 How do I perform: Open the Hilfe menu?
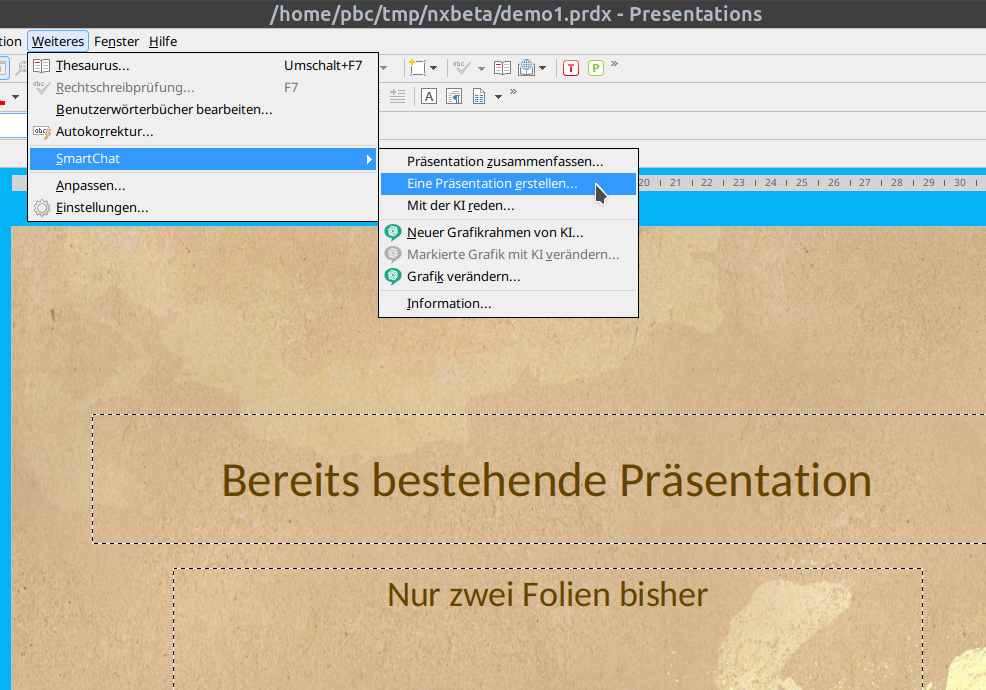pos(163,42)
